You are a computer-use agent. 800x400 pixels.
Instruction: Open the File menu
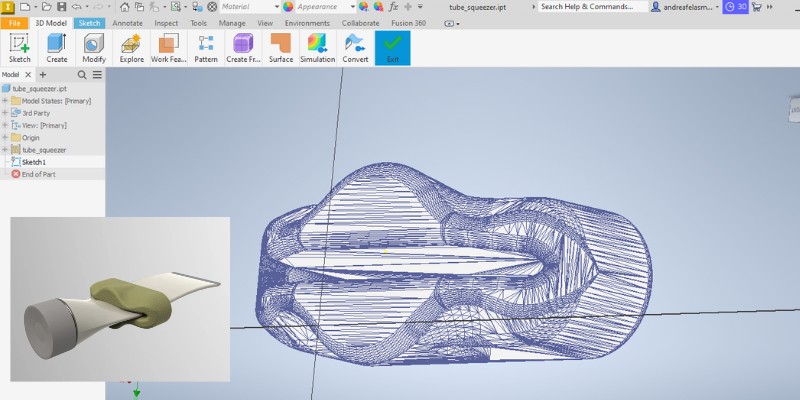click(x=14, y=21)
